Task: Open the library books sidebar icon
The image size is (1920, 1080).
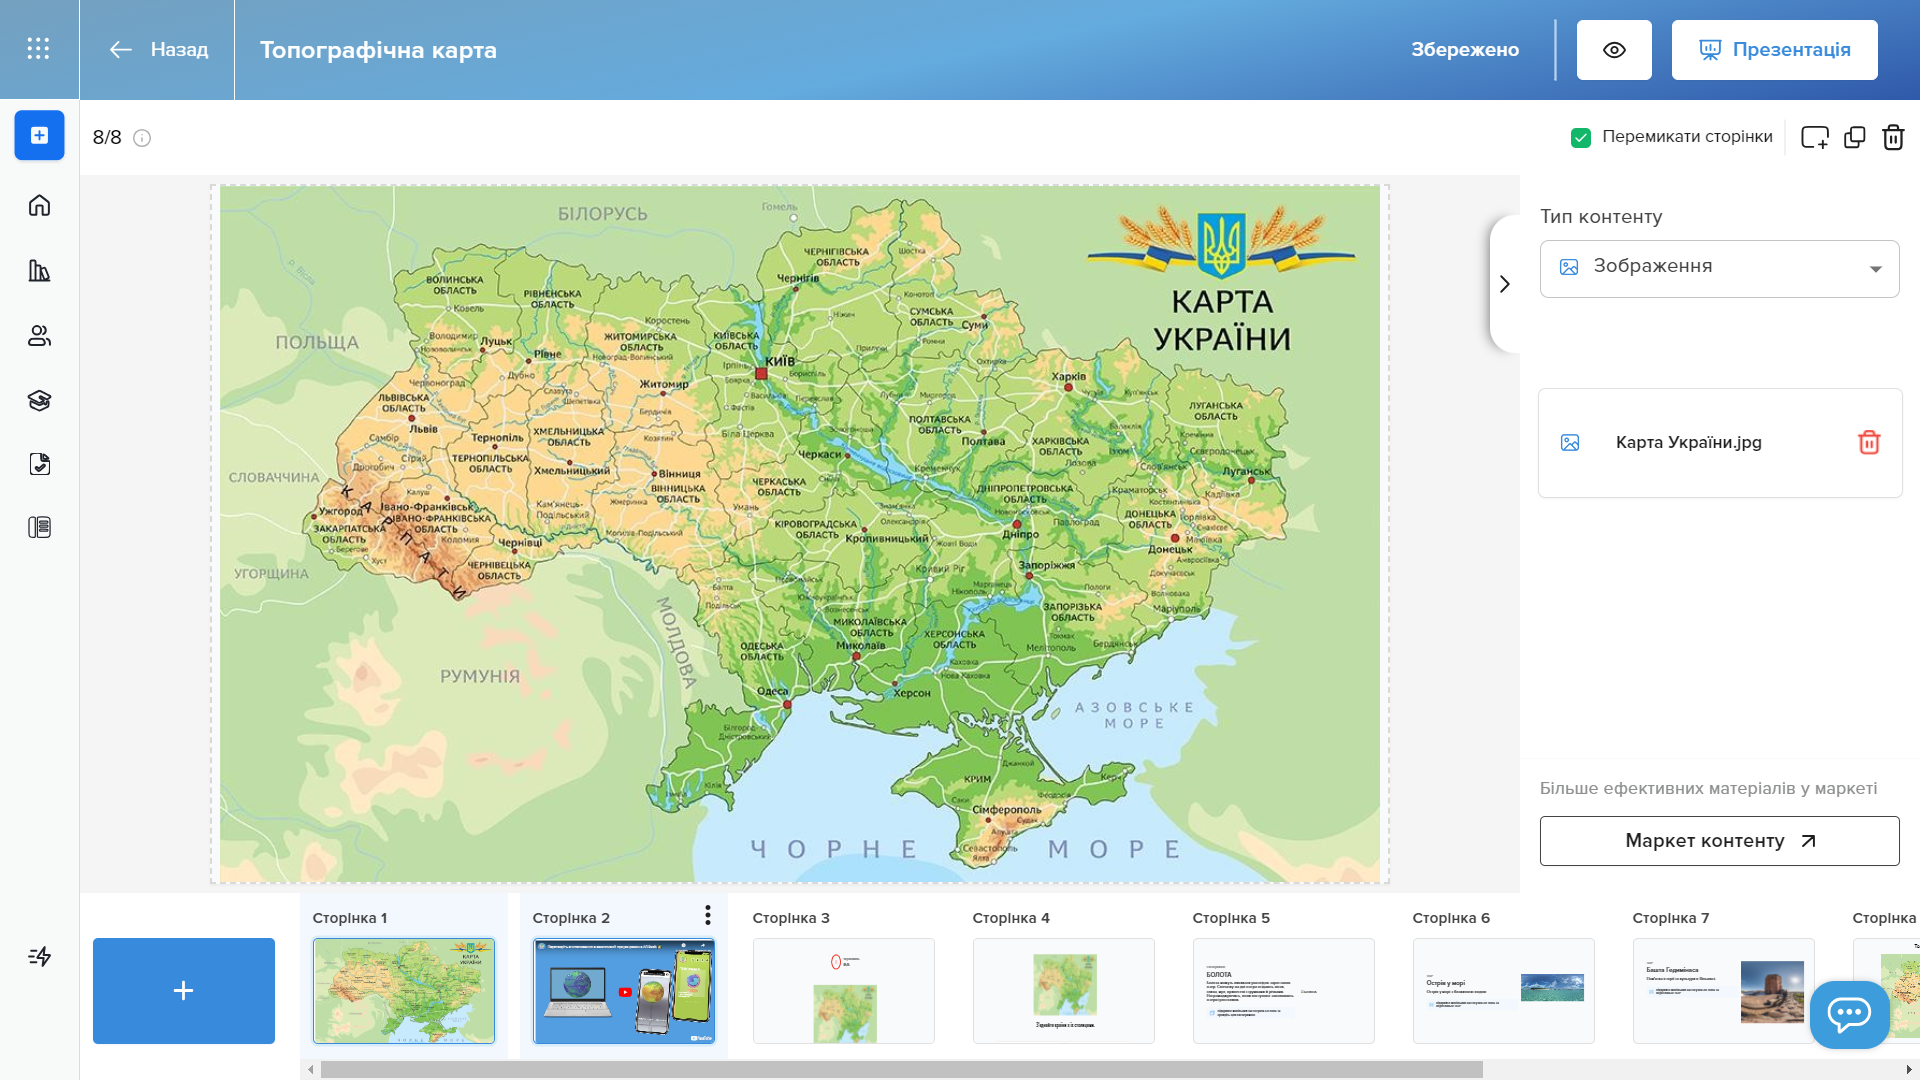Action: pos(39,270)
